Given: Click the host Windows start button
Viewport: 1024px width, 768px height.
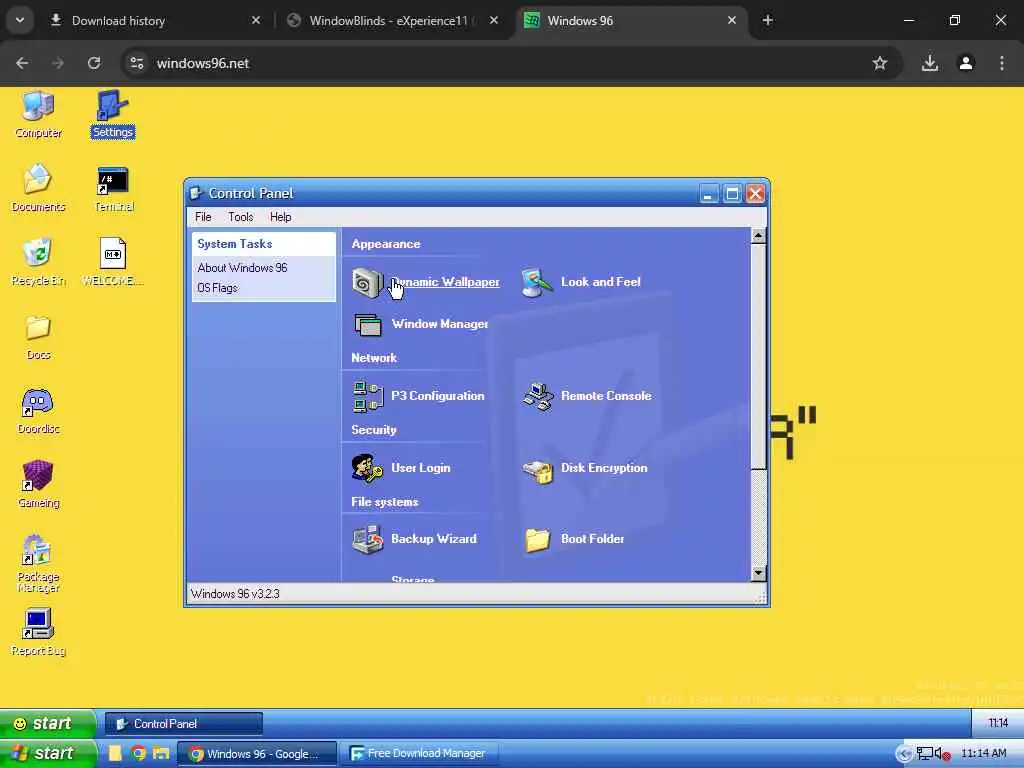Looking at the screenshot, I should click(x=47, y=753).
